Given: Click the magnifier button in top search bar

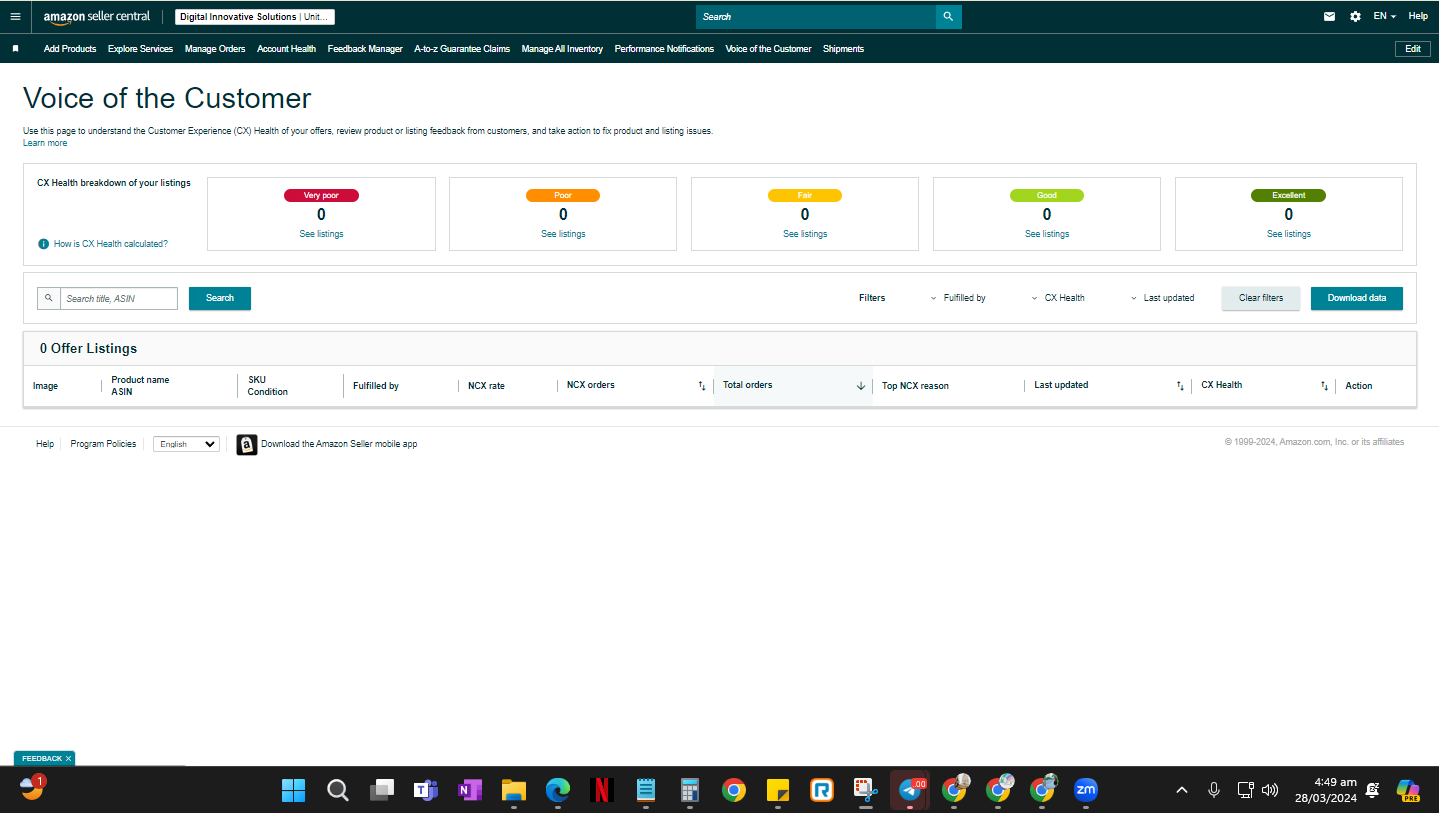Looking at the screenshot, I should 948,17.
